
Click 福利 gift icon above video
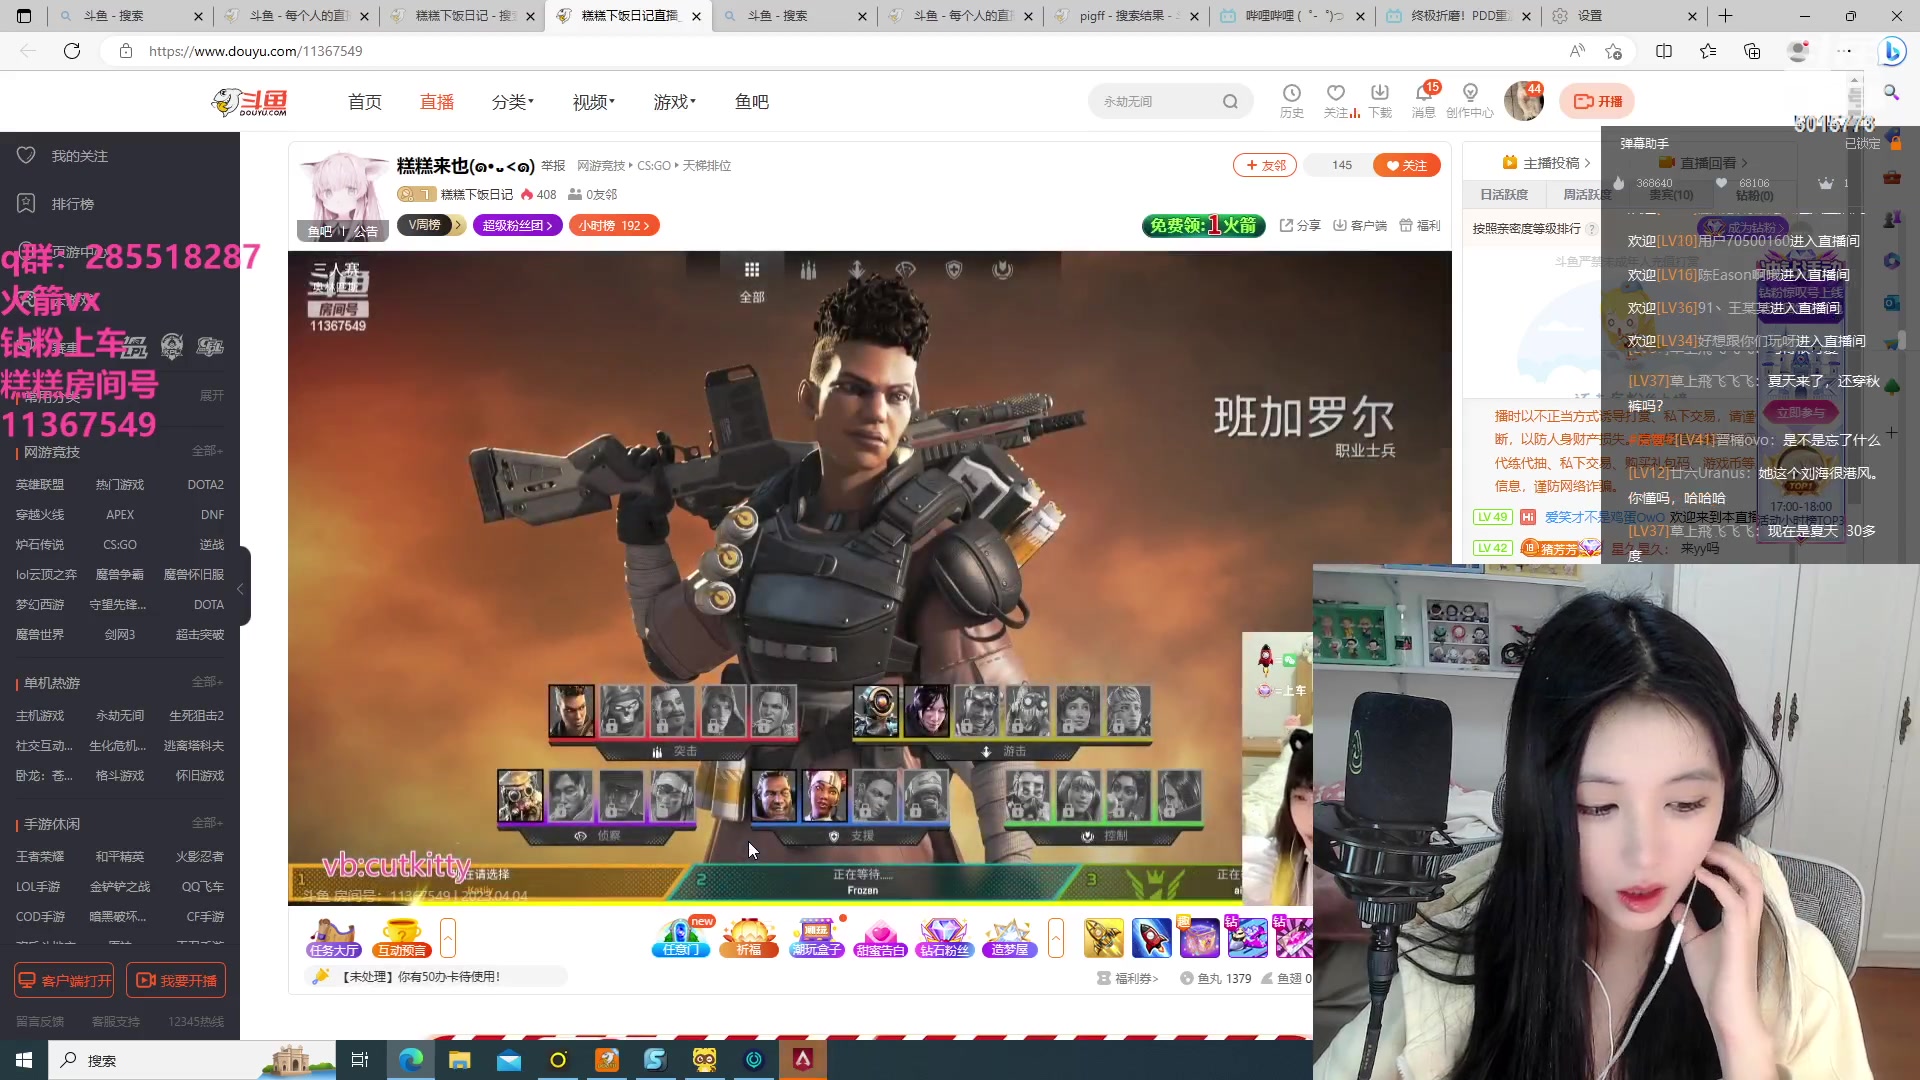click(x=1420, y=225)
